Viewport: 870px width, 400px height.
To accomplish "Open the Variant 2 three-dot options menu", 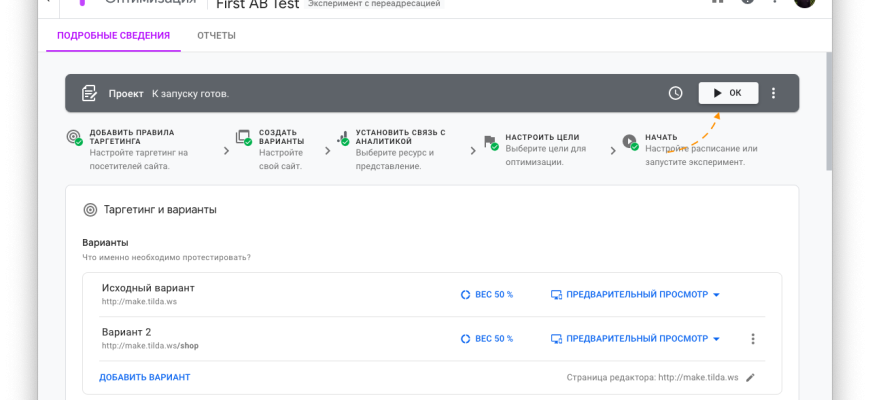I will pos(753,339).
